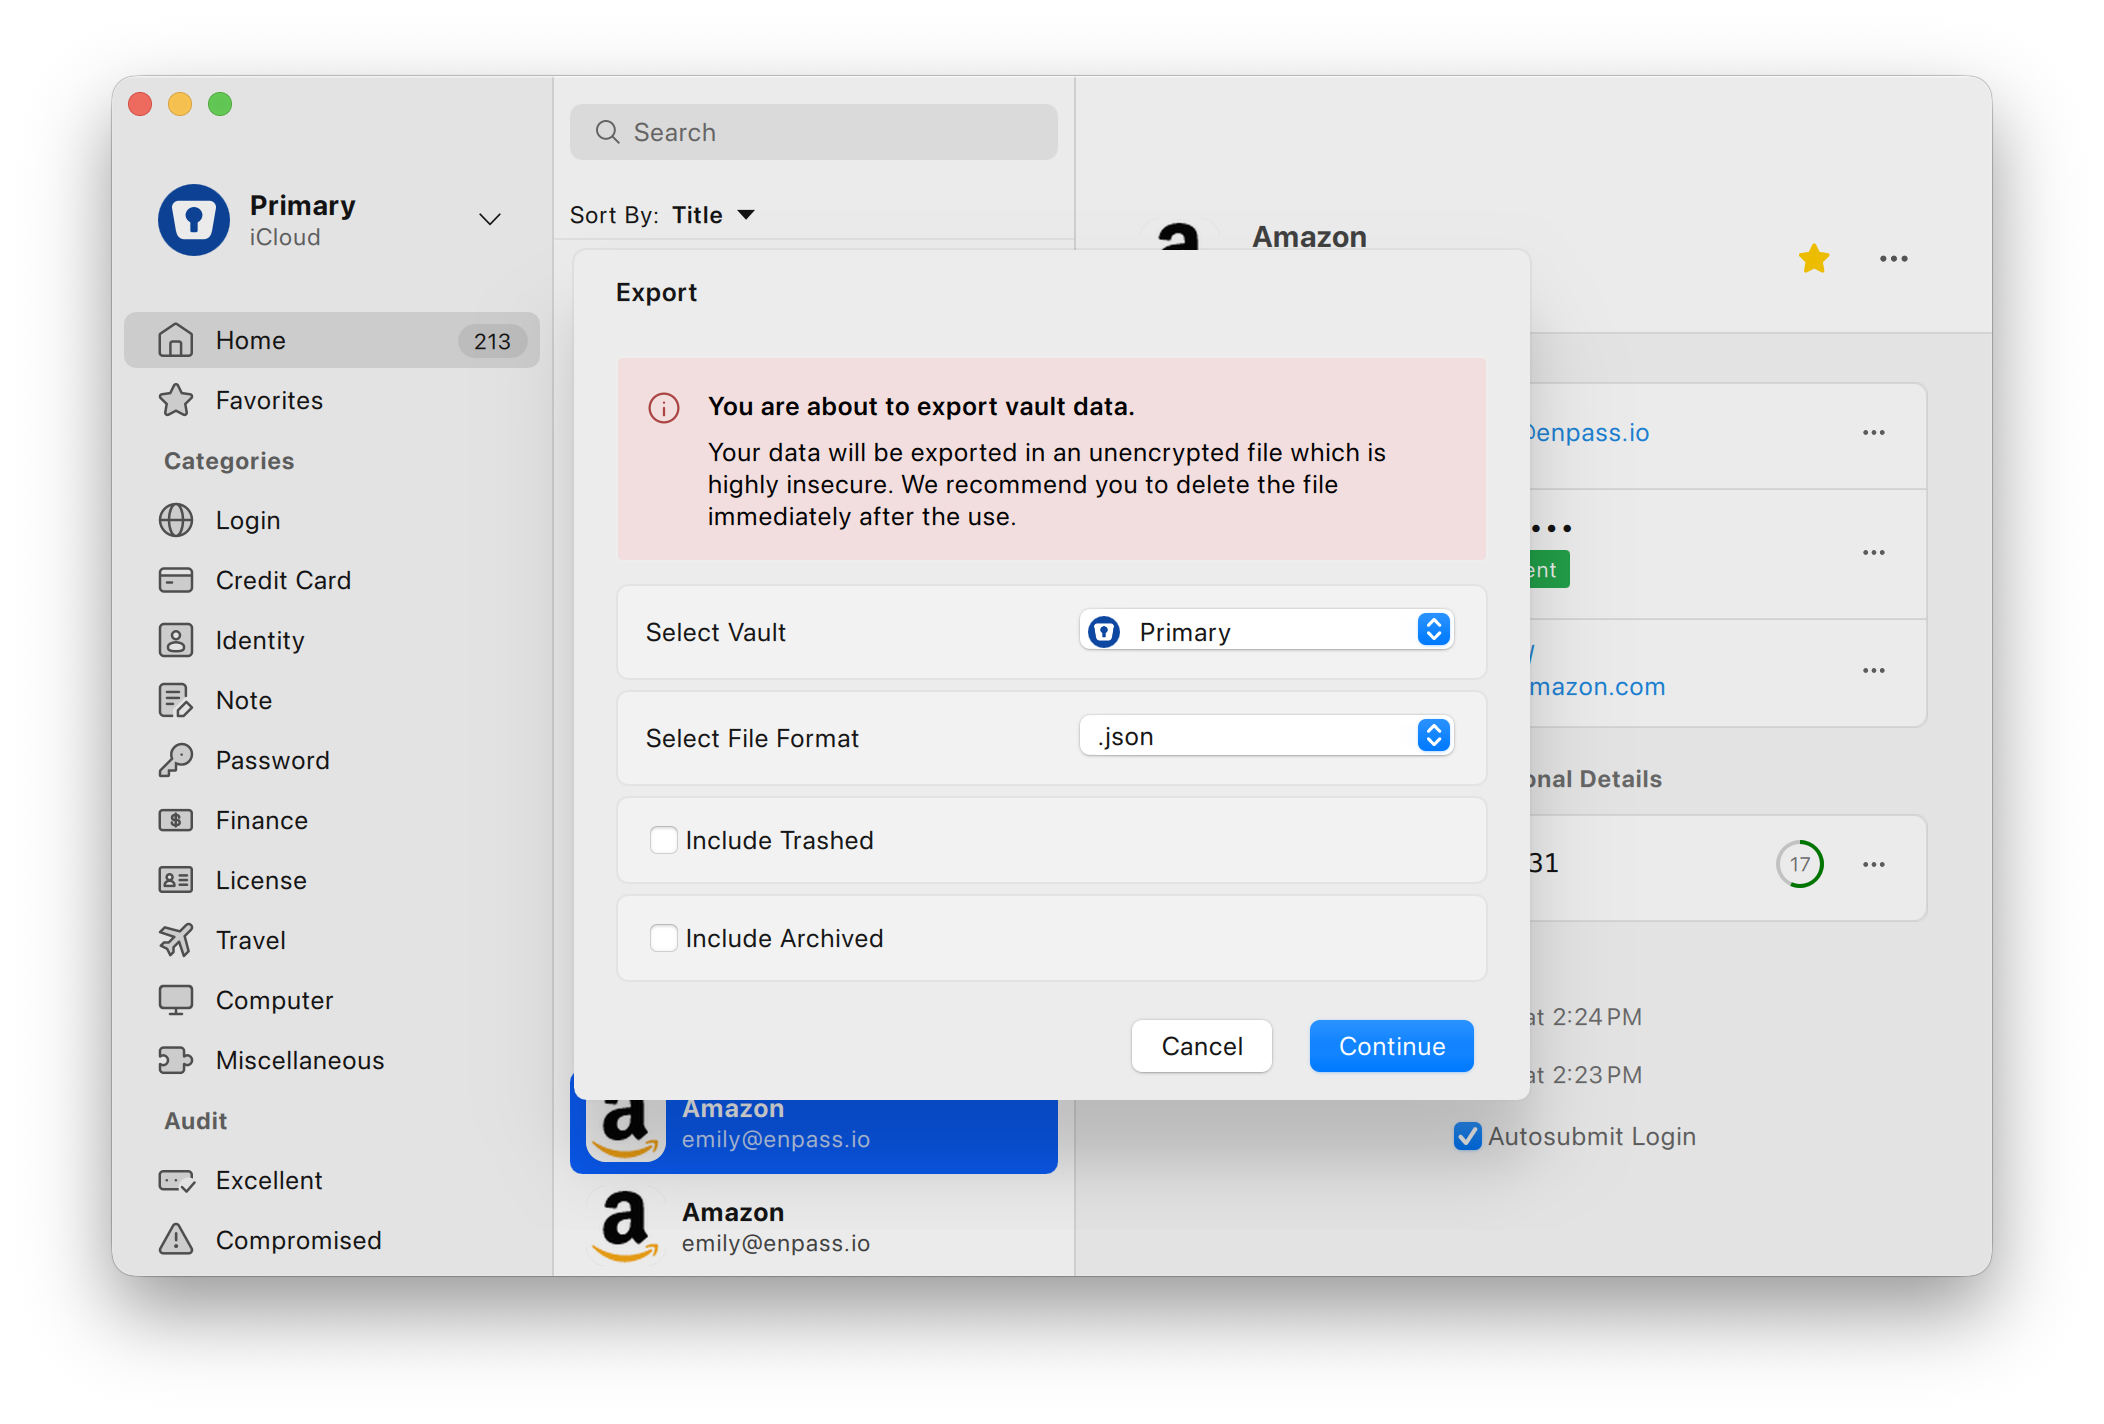
Task: Open options for the hidden password field
Action: pyautogui.click(x=1874, y=553)
